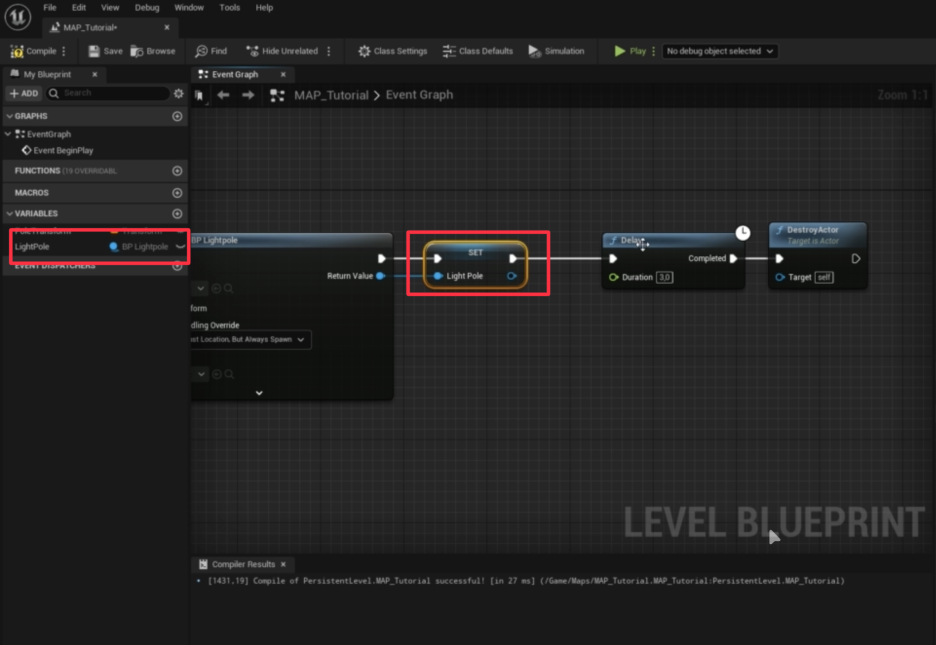This screenshot has width=936, height=645.
Task: Open the File menu
Action: click(x=50, y=8)
